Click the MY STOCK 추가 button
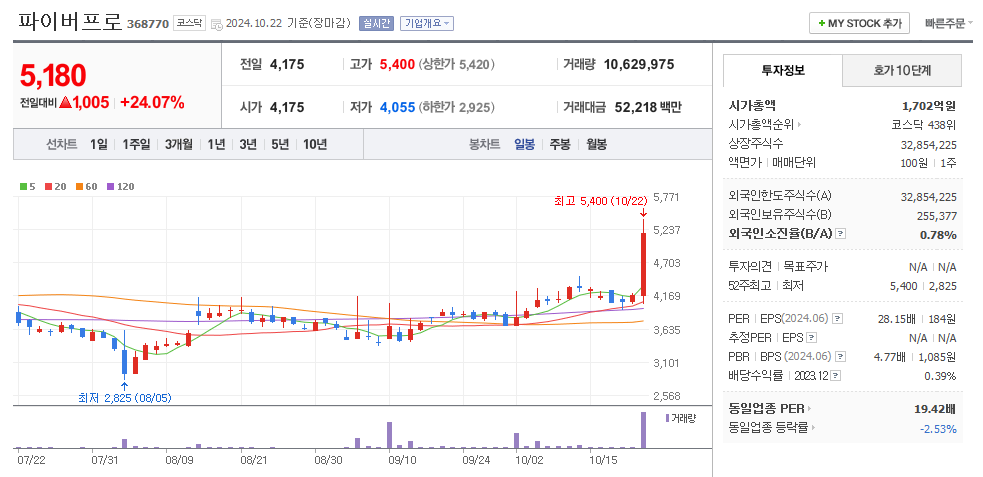This screenshot has height=477, width=983. (859, 24)
